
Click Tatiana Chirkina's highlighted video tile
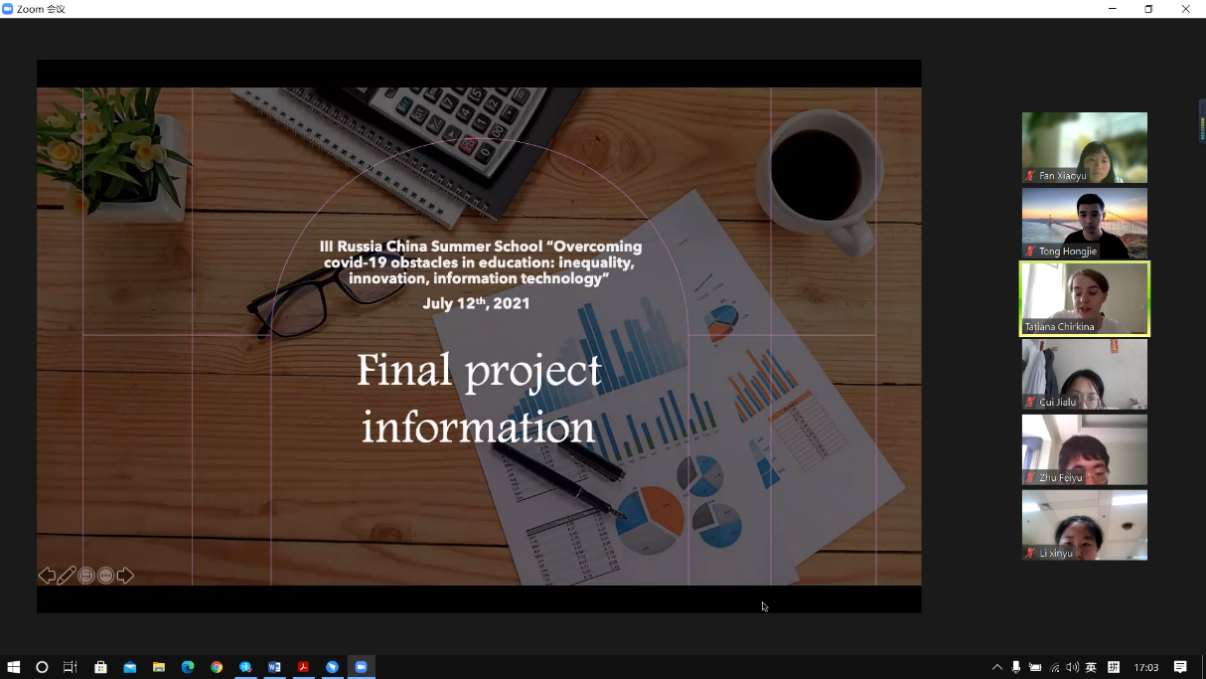click(x=1084, y=298)
